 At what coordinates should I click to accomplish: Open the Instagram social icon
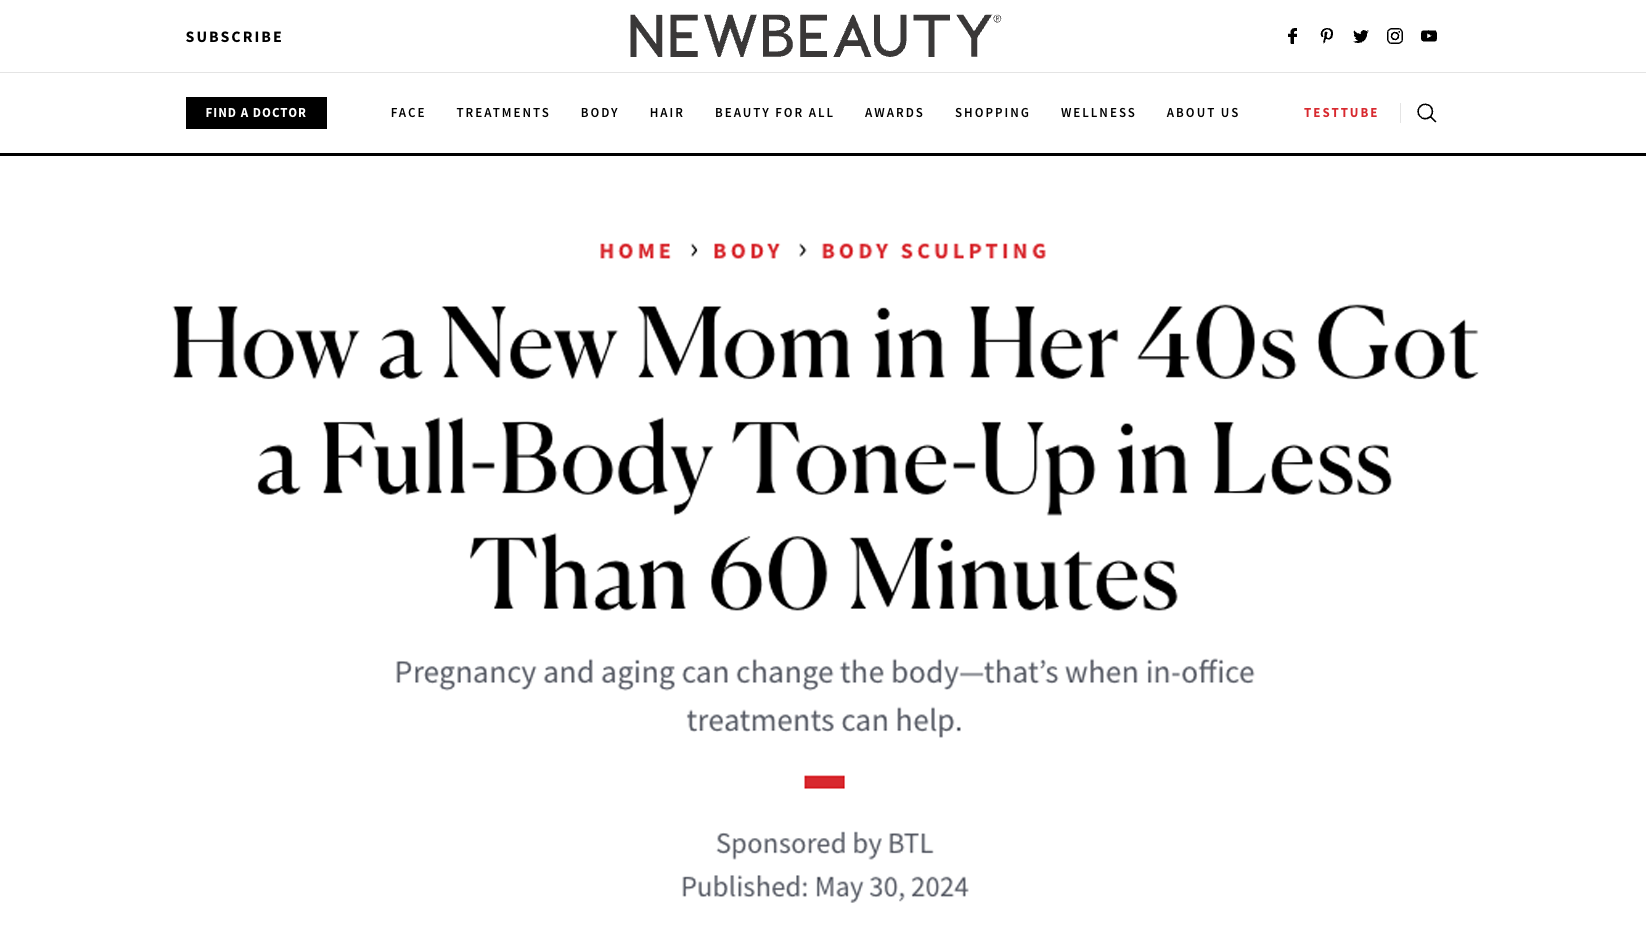[x=1394, y=36]
